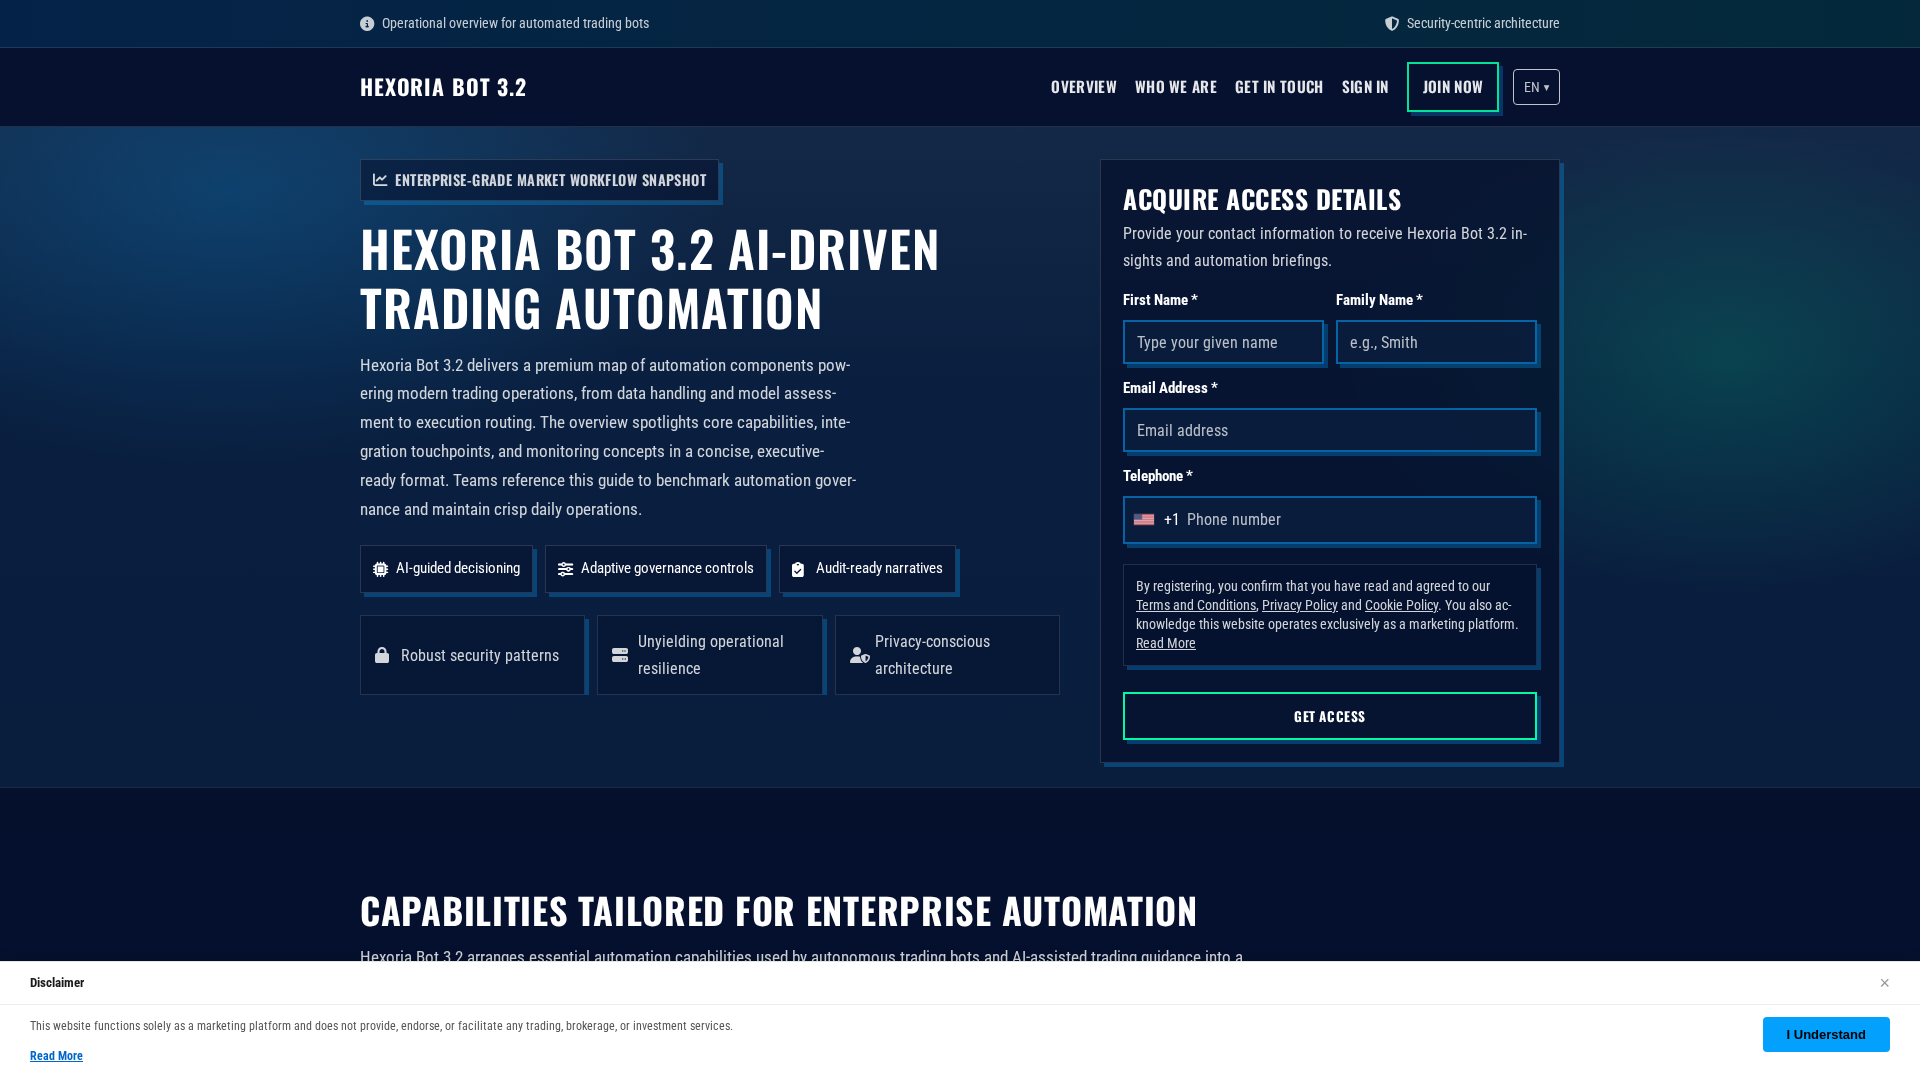Click the info icon beside Operational overview
Screen dimensions: 1920x1080
coord(367,24)
